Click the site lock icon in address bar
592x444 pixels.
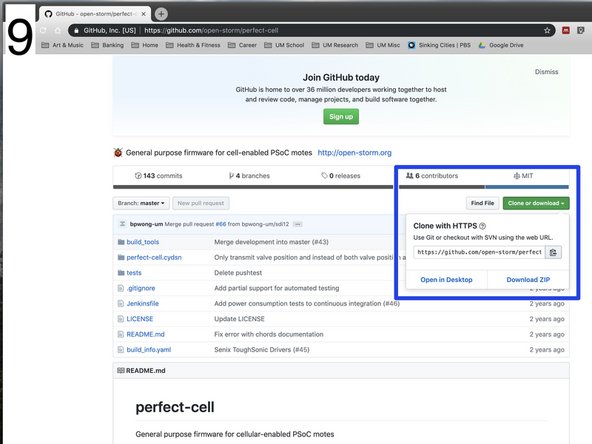(76, 31)
